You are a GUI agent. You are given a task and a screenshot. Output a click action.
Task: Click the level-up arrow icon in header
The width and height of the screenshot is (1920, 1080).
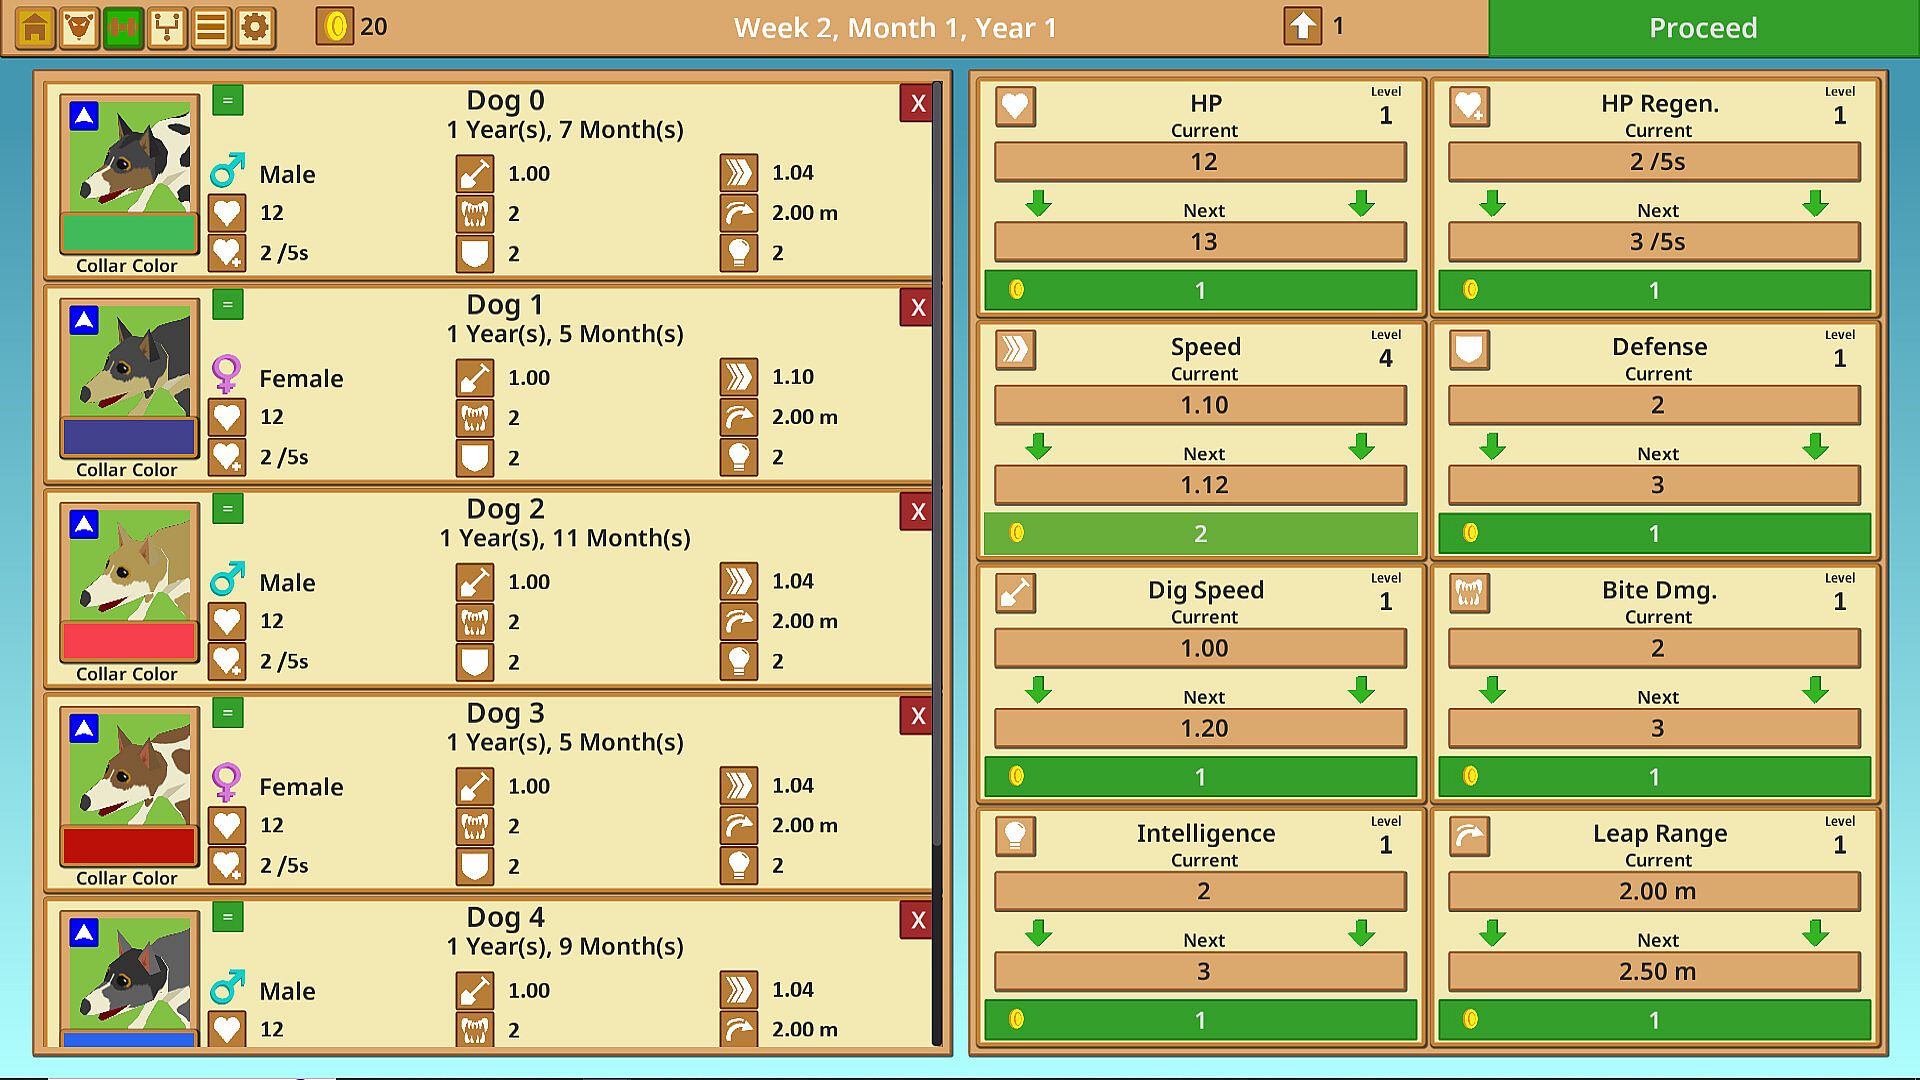click(x=1302, y=27)
